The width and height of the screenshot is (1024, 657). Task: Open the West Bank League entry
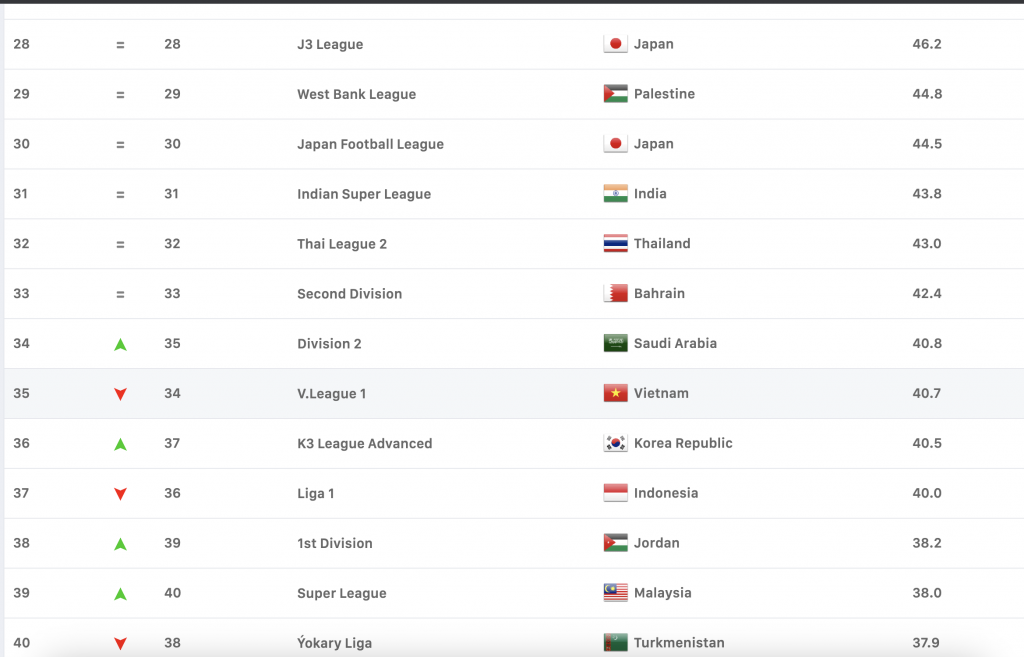point(356,94)
